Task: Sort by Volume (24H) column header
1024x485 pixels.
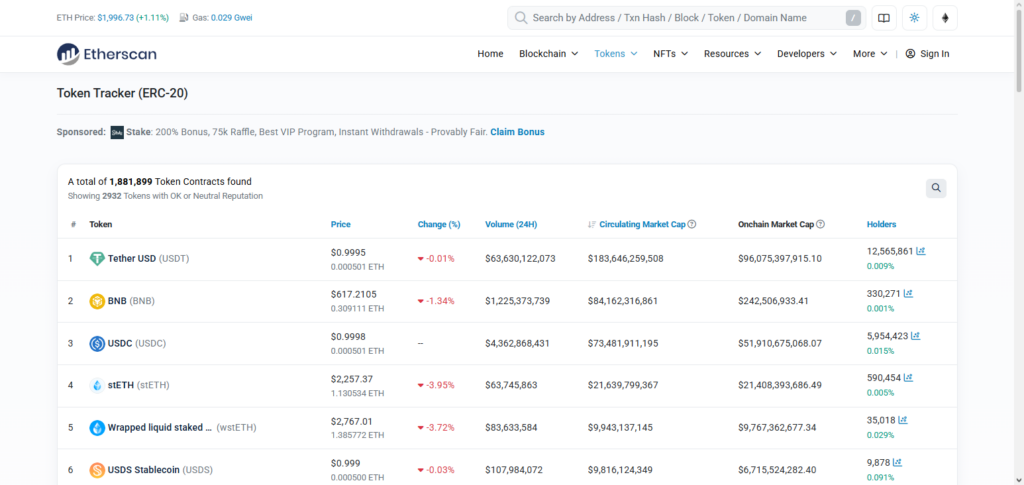Action: click(511, 224)
